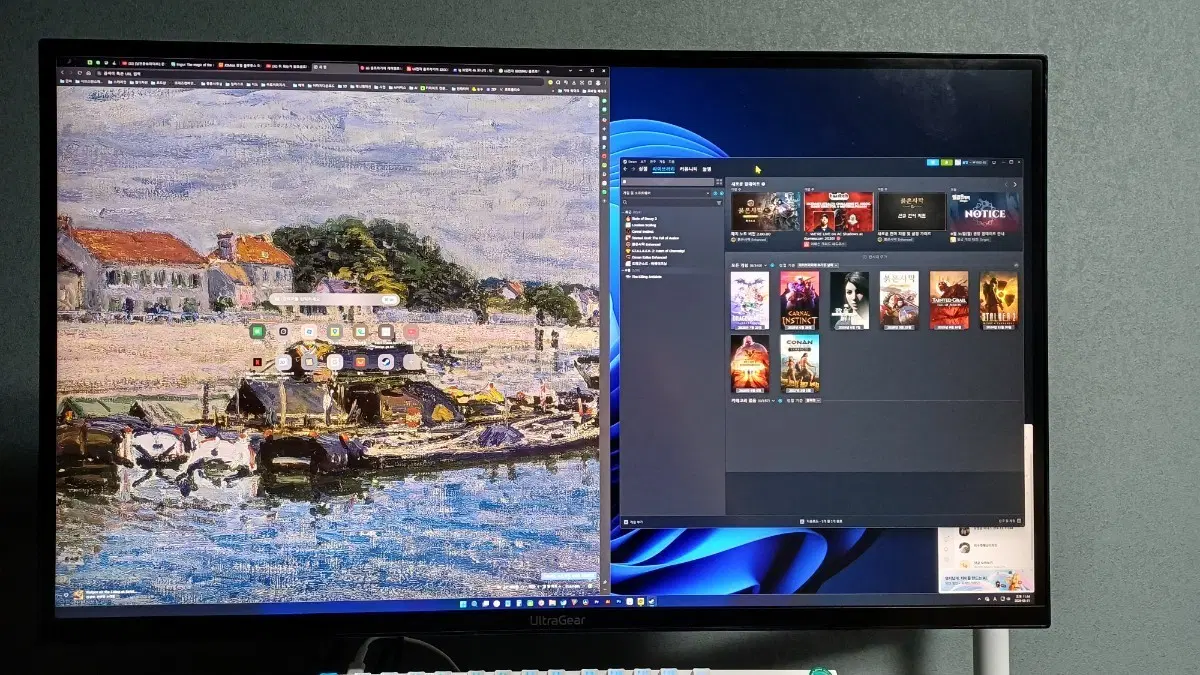
Task: Open the Steam menu in the menu bar
Action: 631,160
